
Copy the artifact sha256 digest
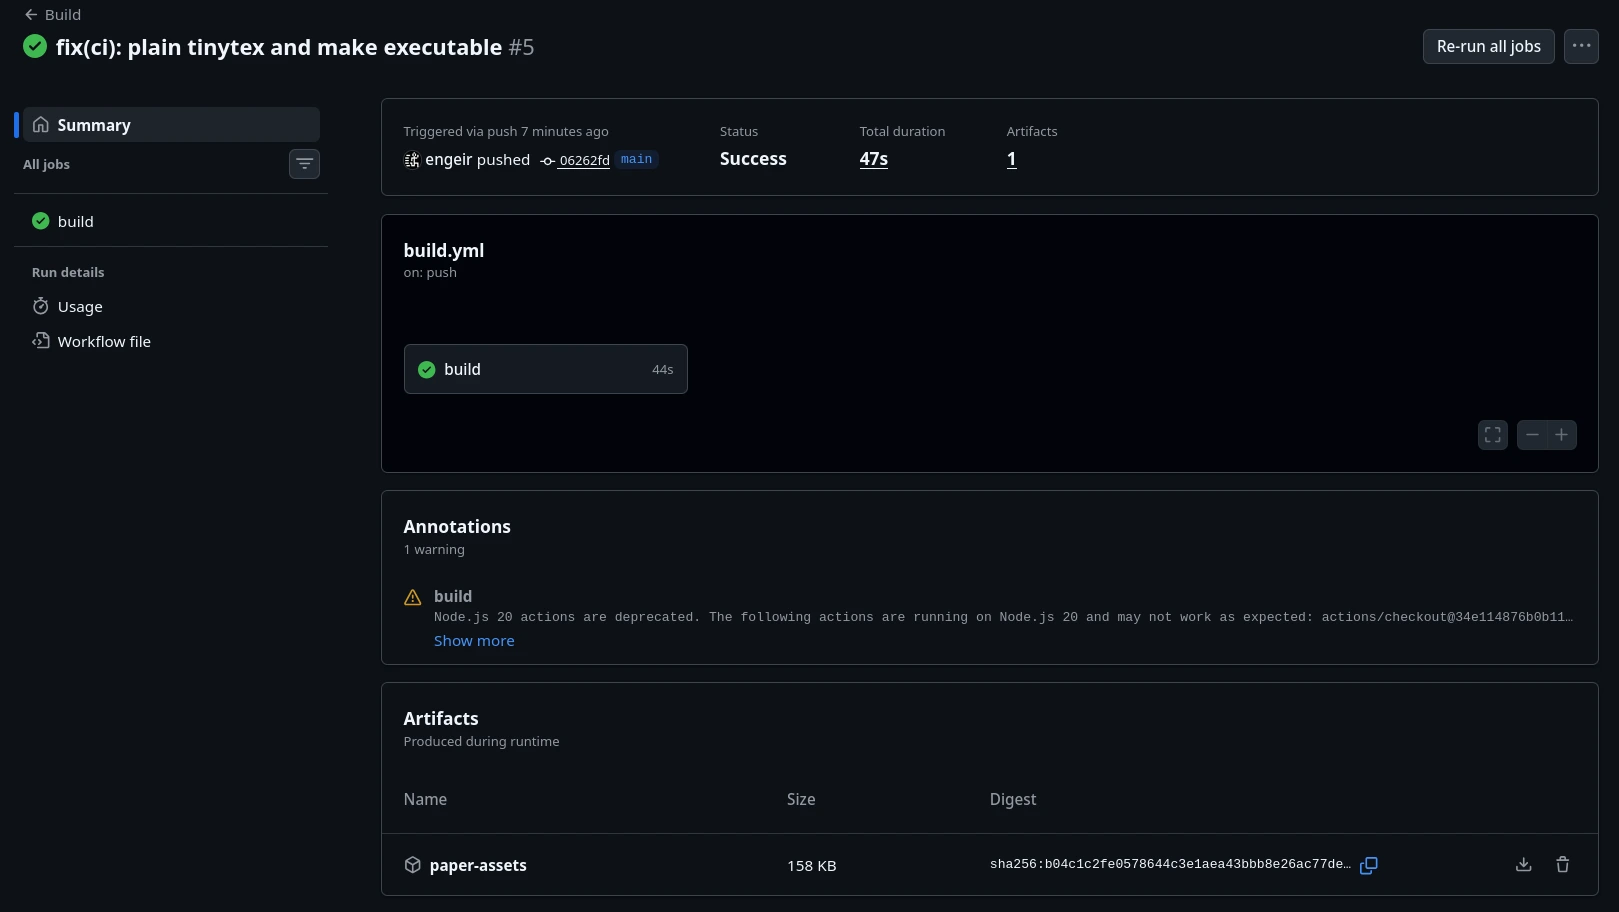coord(1368,865)
